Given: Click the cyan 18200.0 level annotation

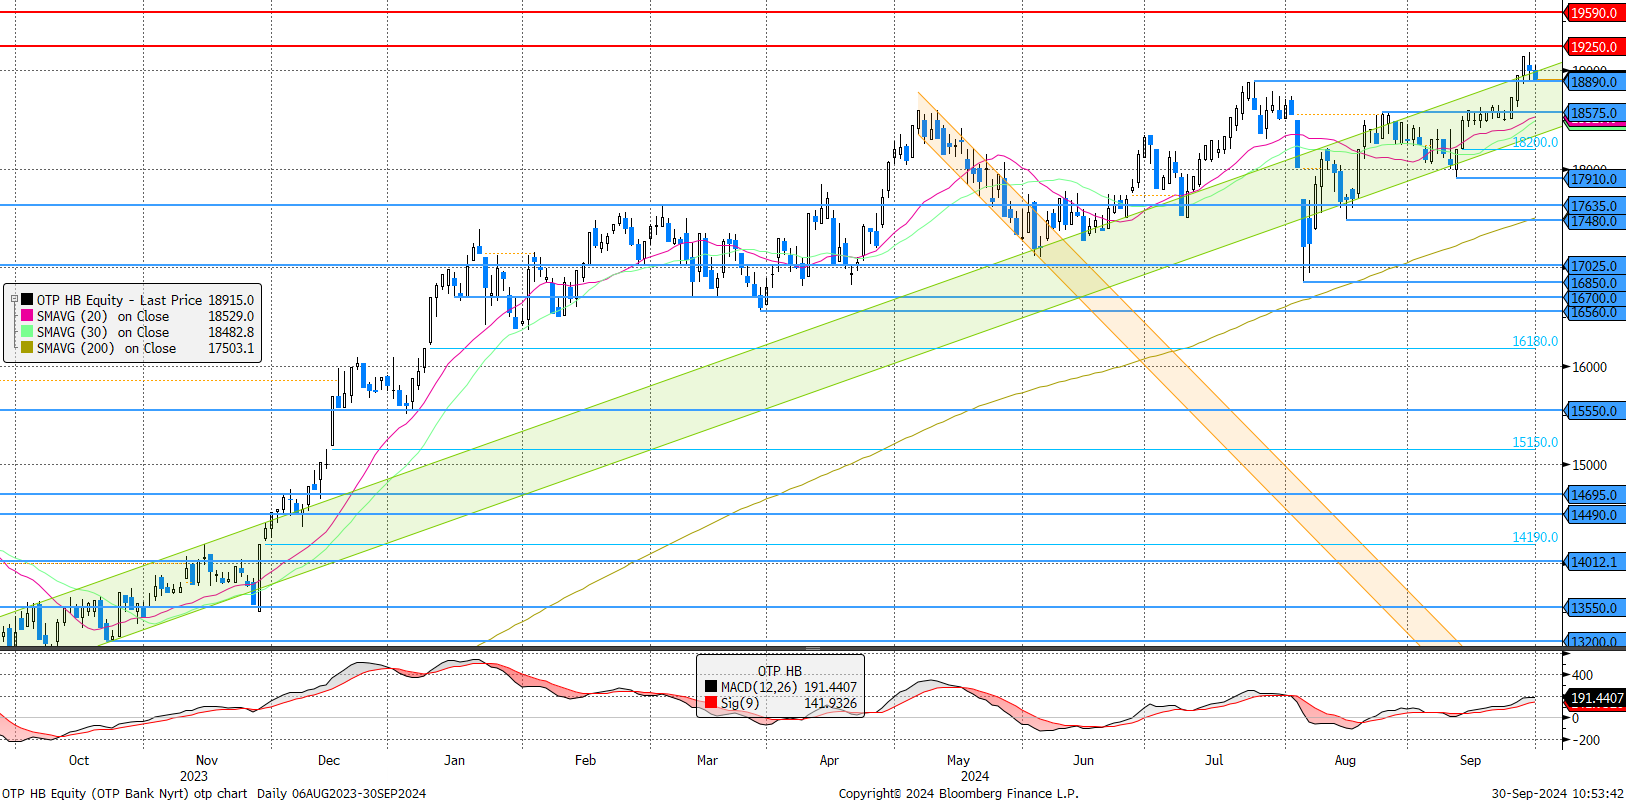Looking at the screenshot, I should point(1535,142).
